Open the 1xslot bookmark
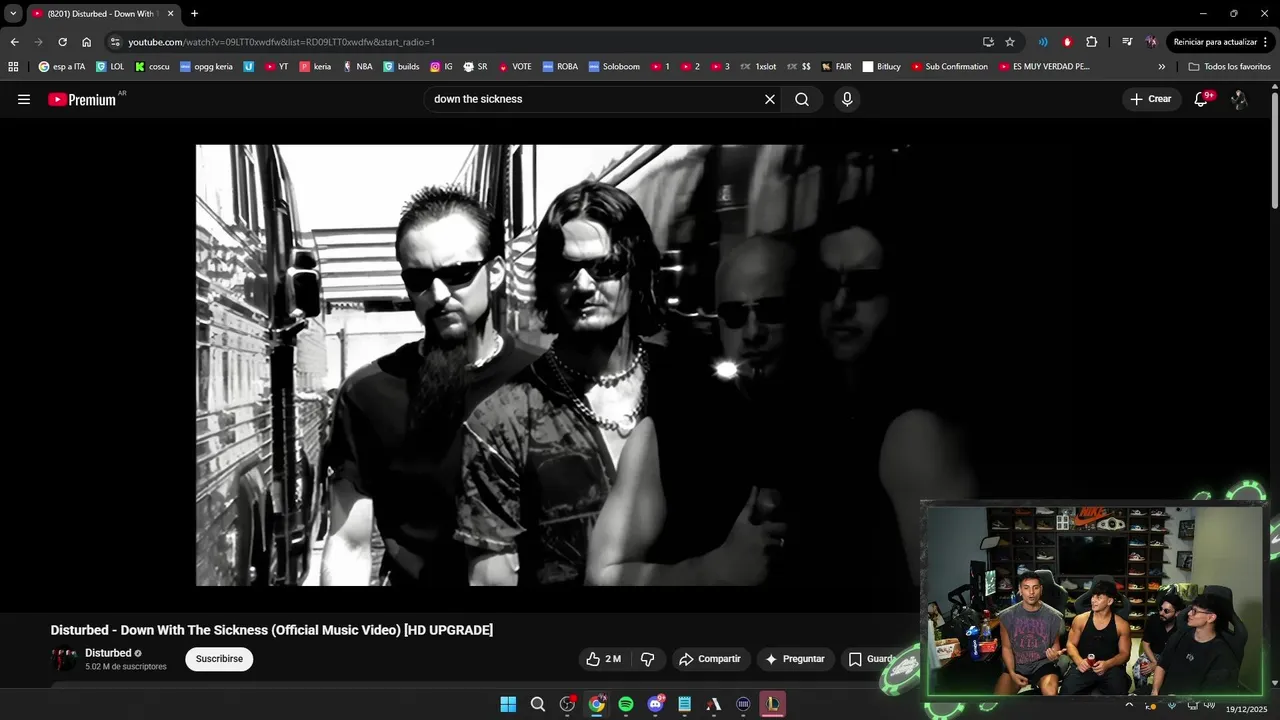Screen dimensions: 1280x720 coord(758,67)
